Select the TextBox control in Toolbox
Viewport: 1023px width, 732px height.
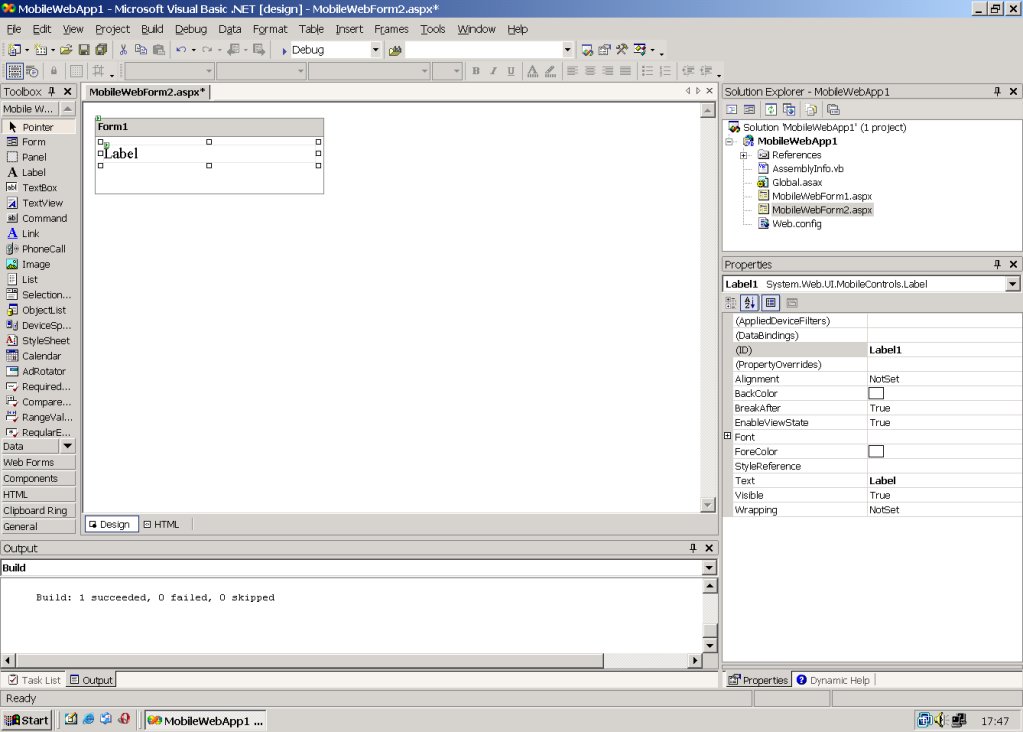click(39, 187)
